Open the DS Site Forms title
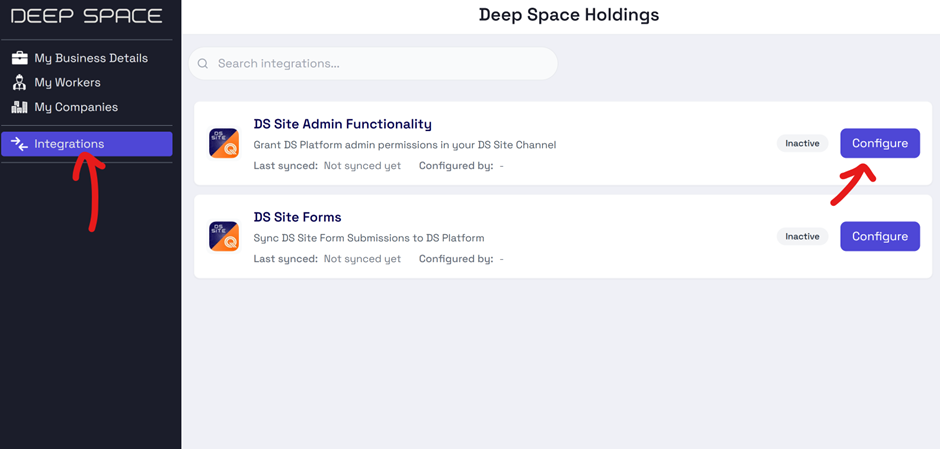 297,217
